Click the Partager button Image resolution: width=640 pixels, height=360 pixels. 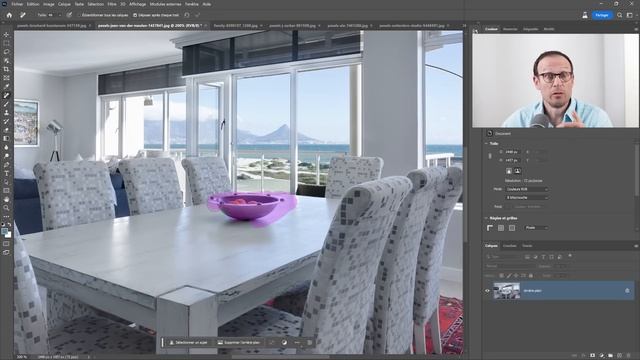[x=602, y=15]
